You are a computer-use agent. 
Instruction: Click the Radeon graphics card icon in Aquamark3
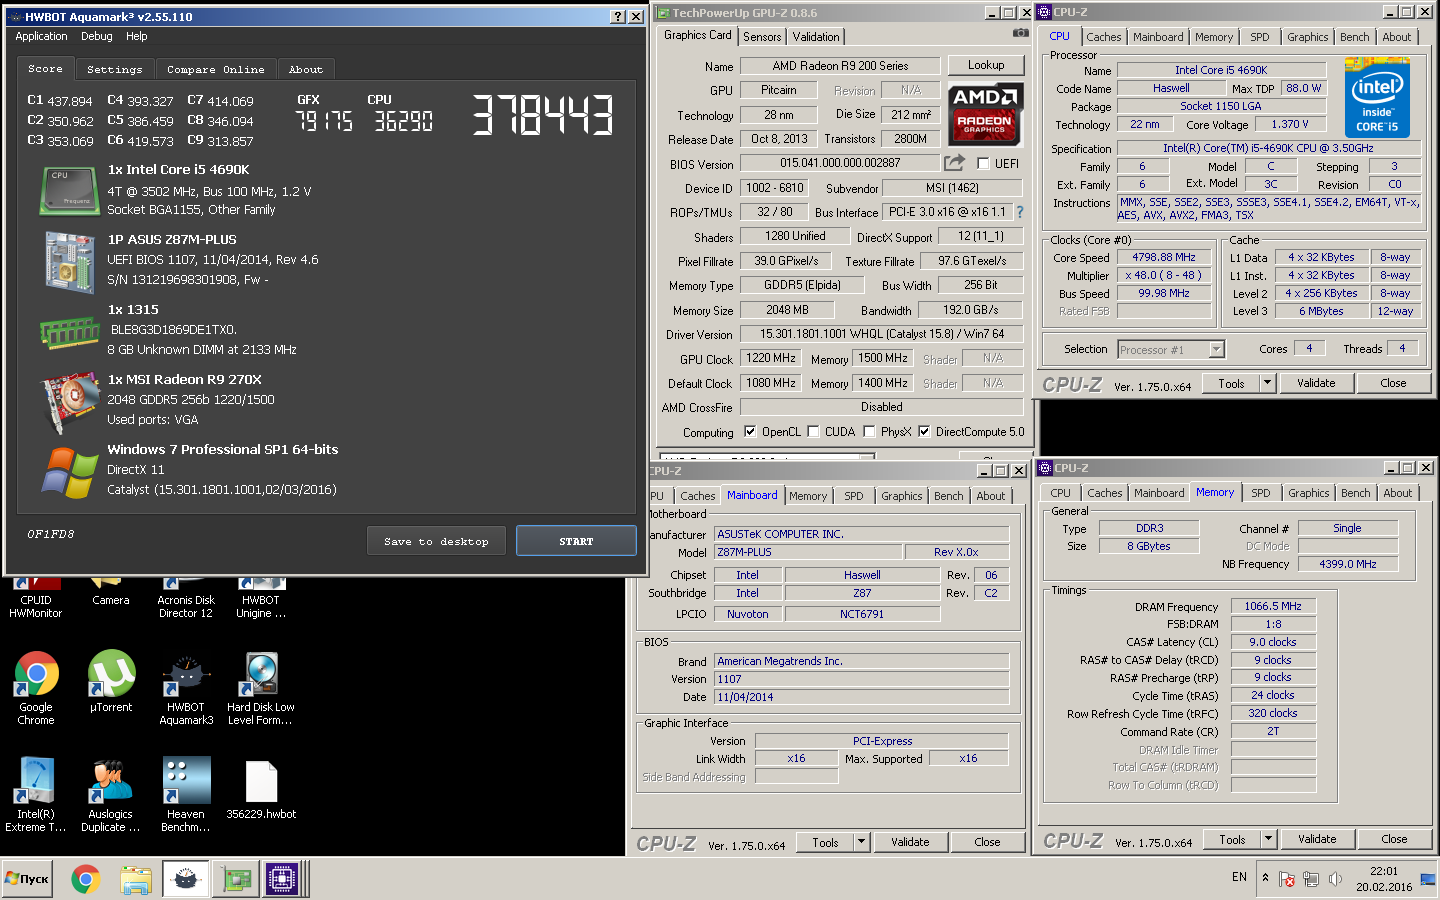pyautogui.click(x=69, y=402)
